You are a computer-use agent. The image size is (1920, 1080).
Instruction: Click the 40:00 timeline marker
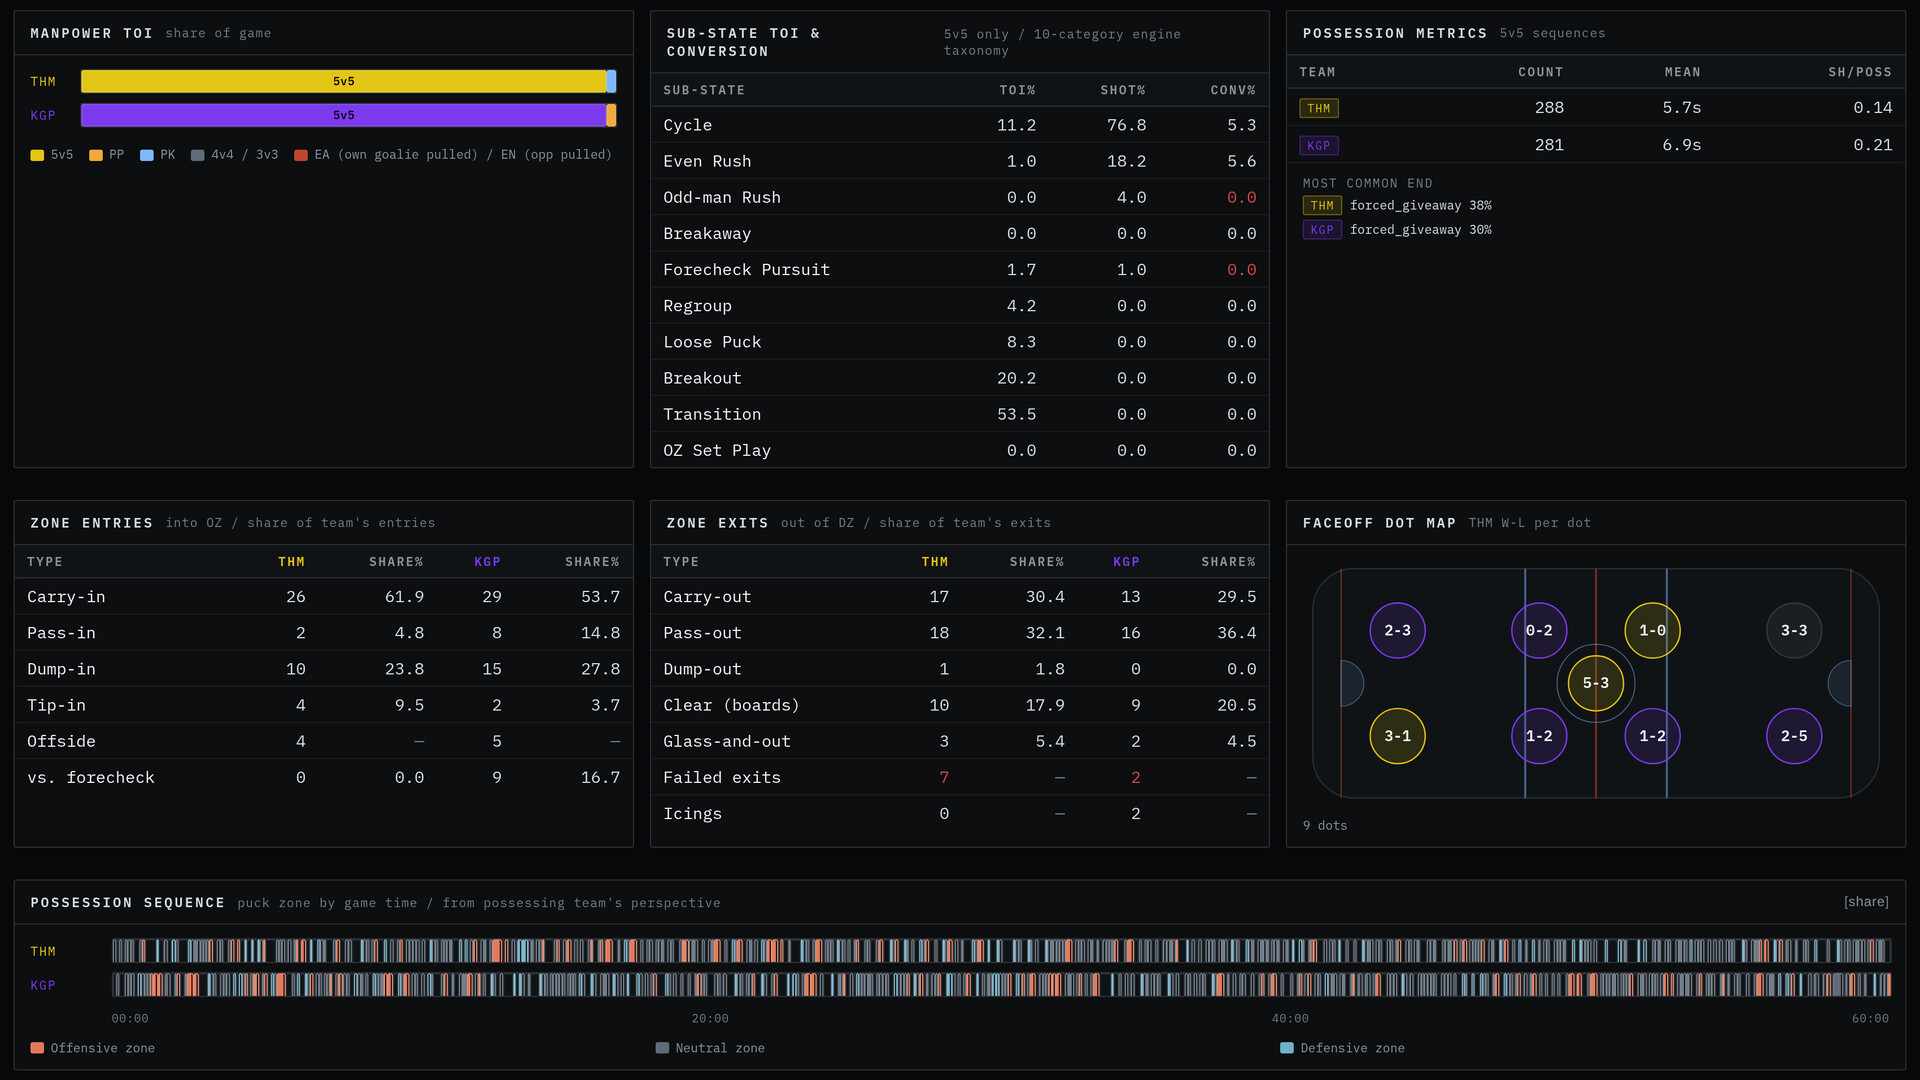pyautogui.click(x=1290, y=1018)
